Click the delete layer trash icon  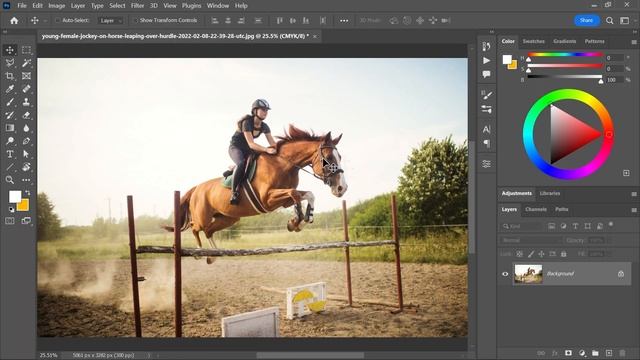[622, 353]
